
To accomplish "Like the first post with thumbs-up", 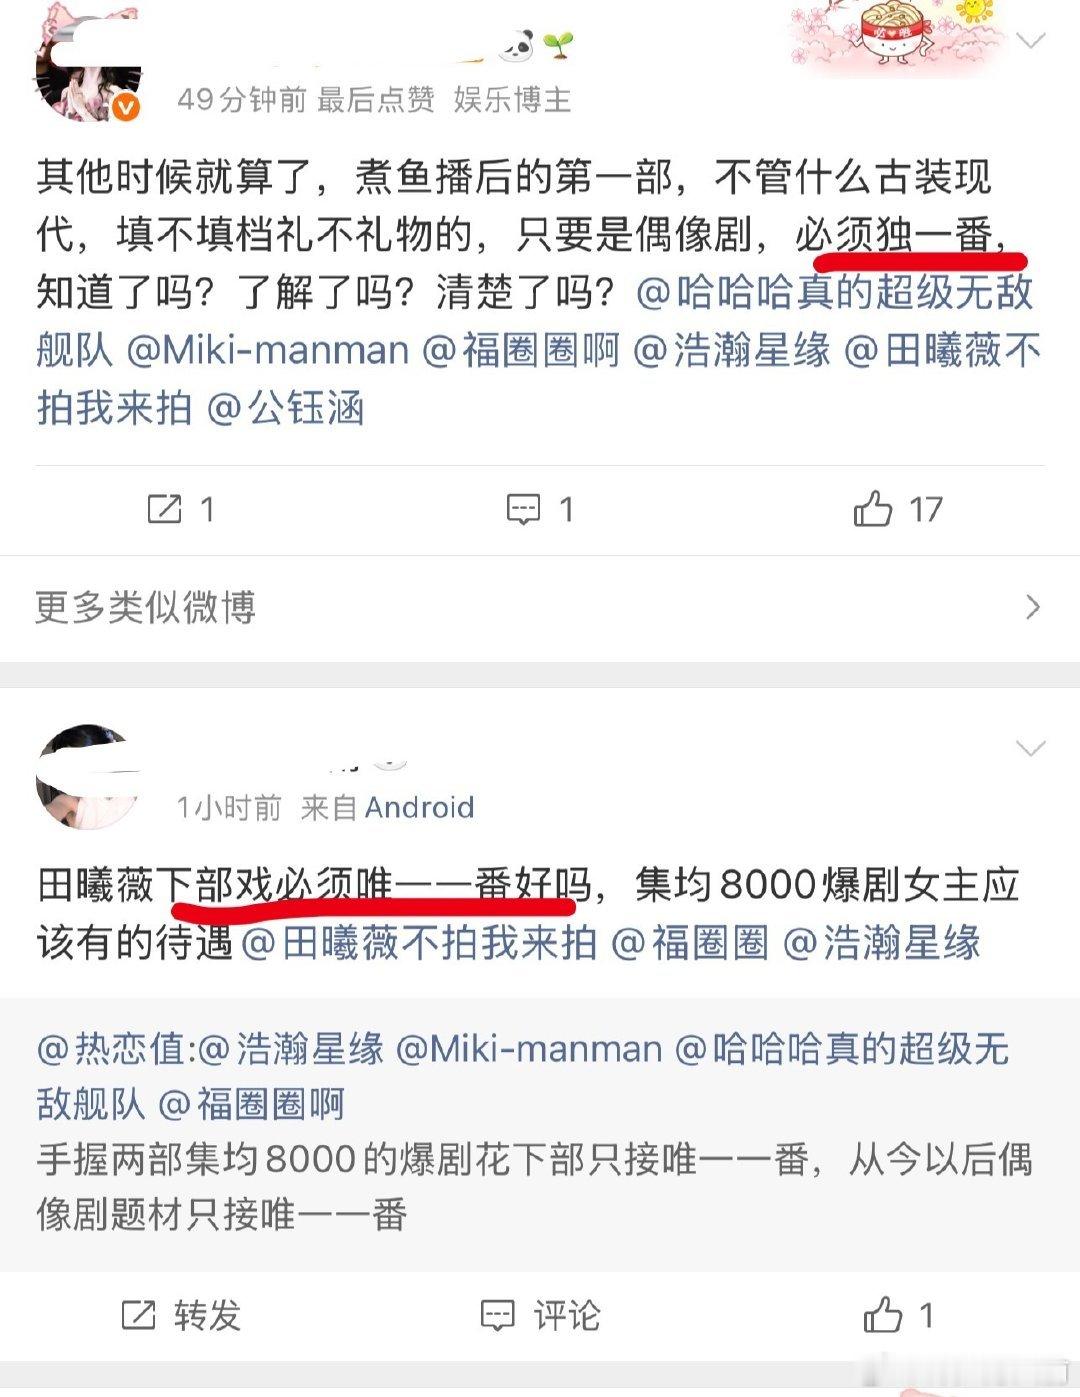I will coord(873,508).
